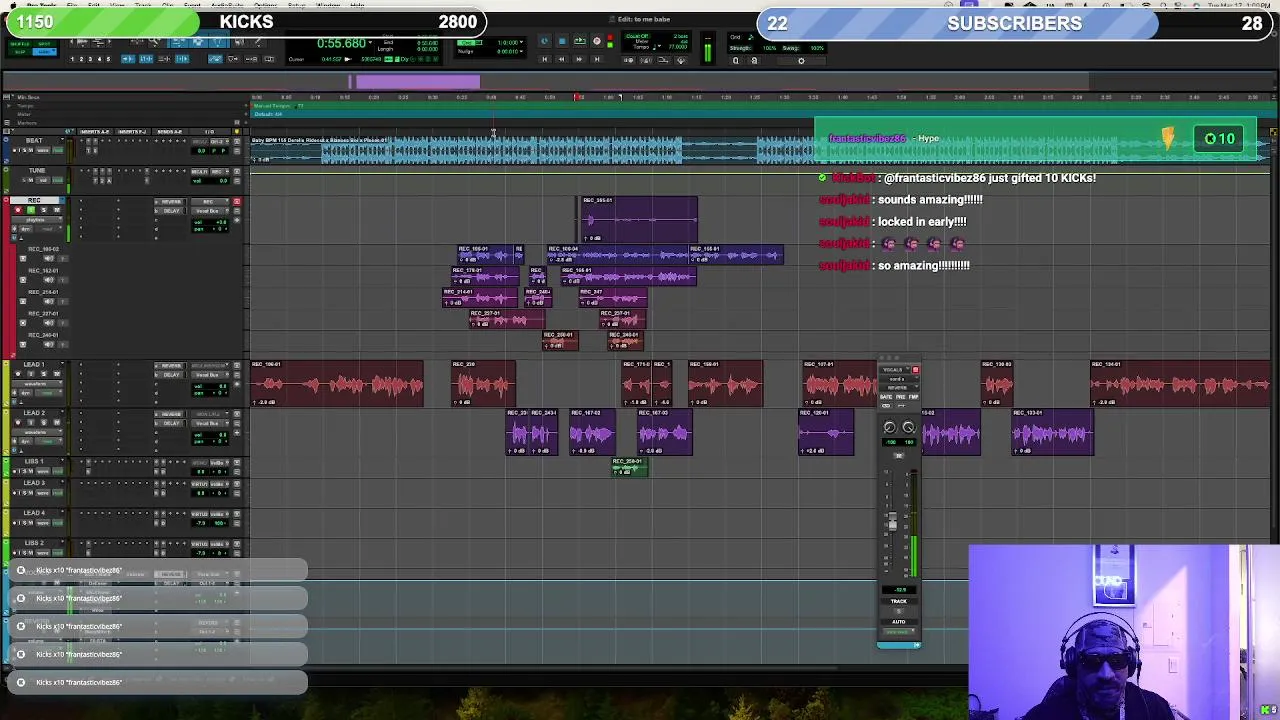Click the playhead marker in the timeline ruler
The height and width of the screenshot is (720, 1280).
577,97
